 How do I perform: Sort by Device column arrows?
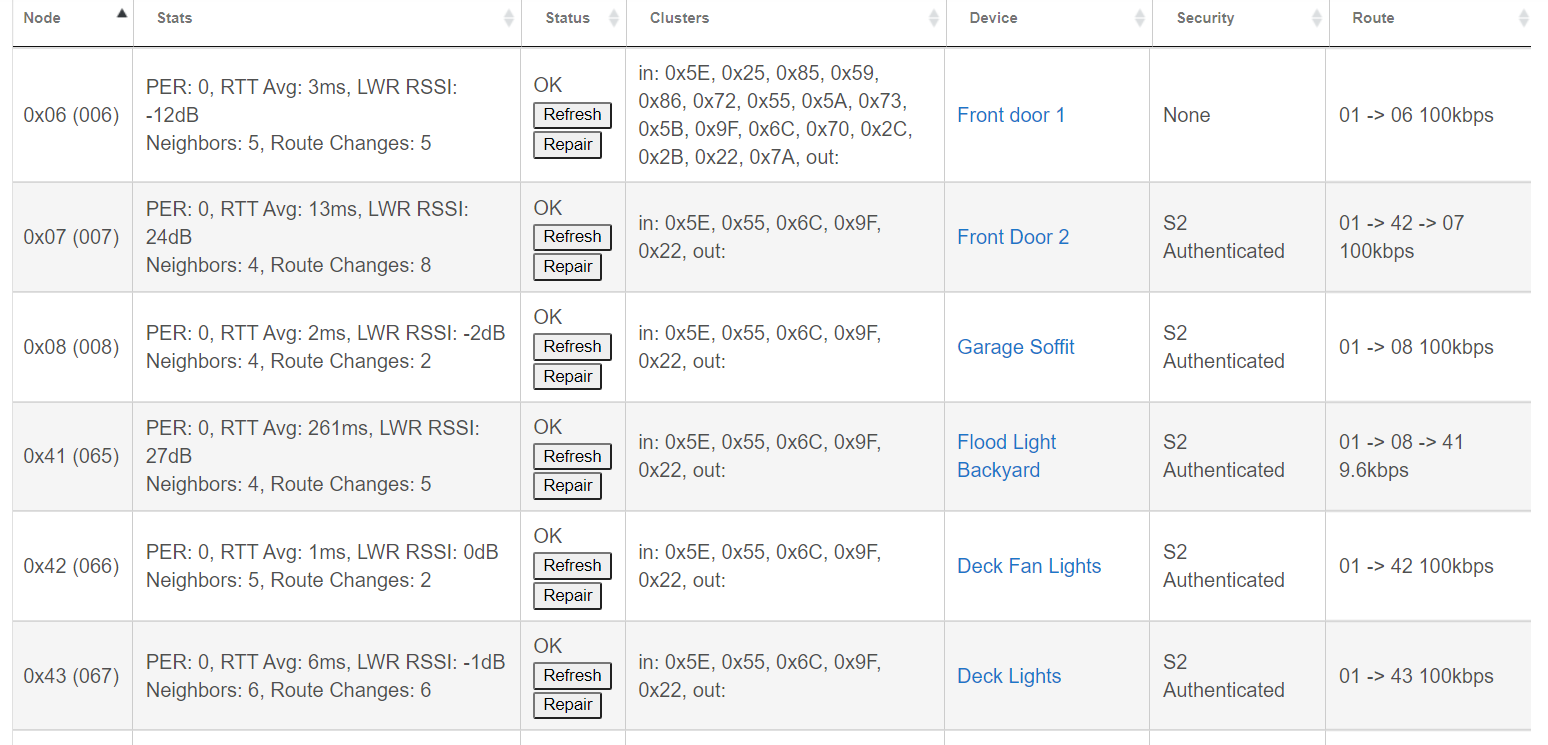point(1140,18)
